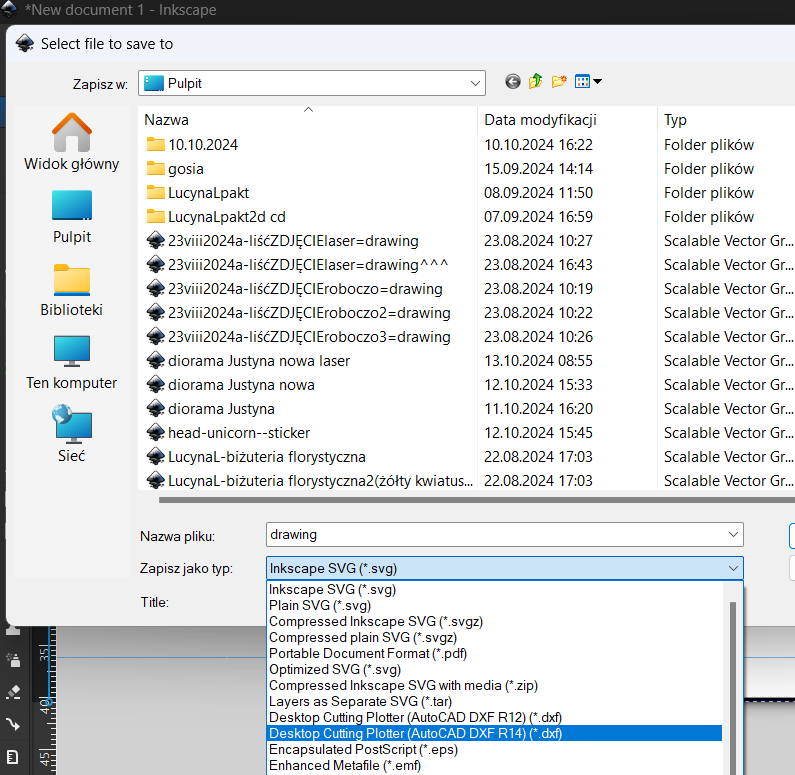Select Inkscape spray tool in toolbox
This screenshot has width=795, height=775.
click(x=13, y=659)
